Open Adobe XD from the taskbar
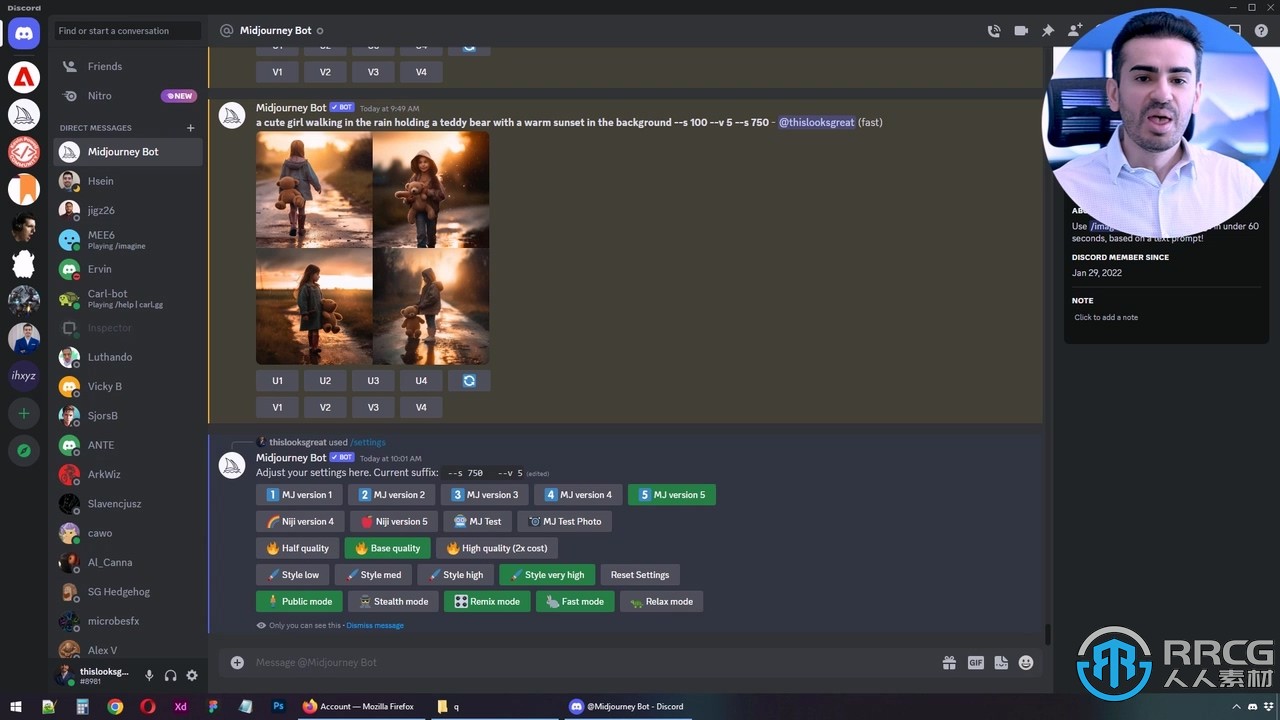1280x720 pixels. point(180,706)
